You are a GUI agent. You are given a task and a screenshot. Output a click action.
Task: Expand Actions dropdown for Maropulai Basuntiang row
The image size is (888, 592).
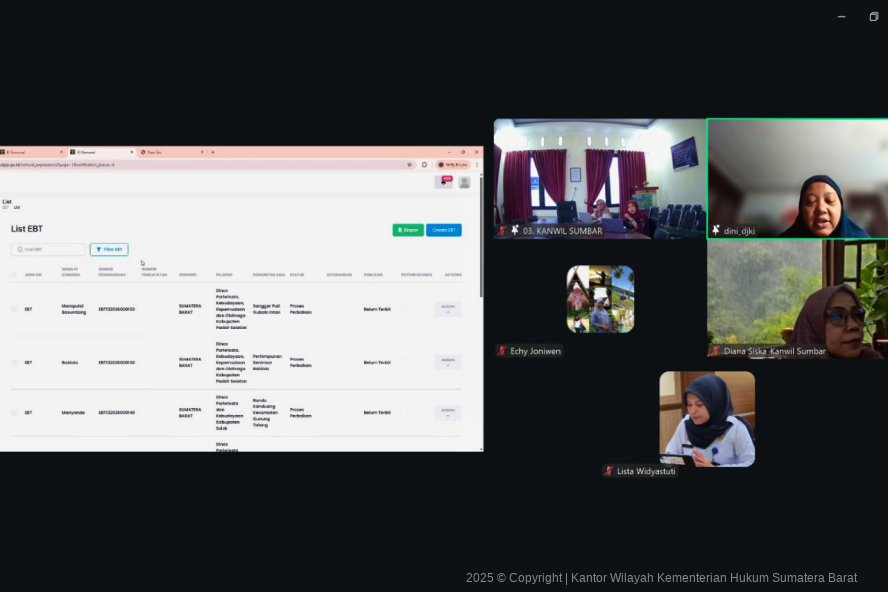click(448, 309)
